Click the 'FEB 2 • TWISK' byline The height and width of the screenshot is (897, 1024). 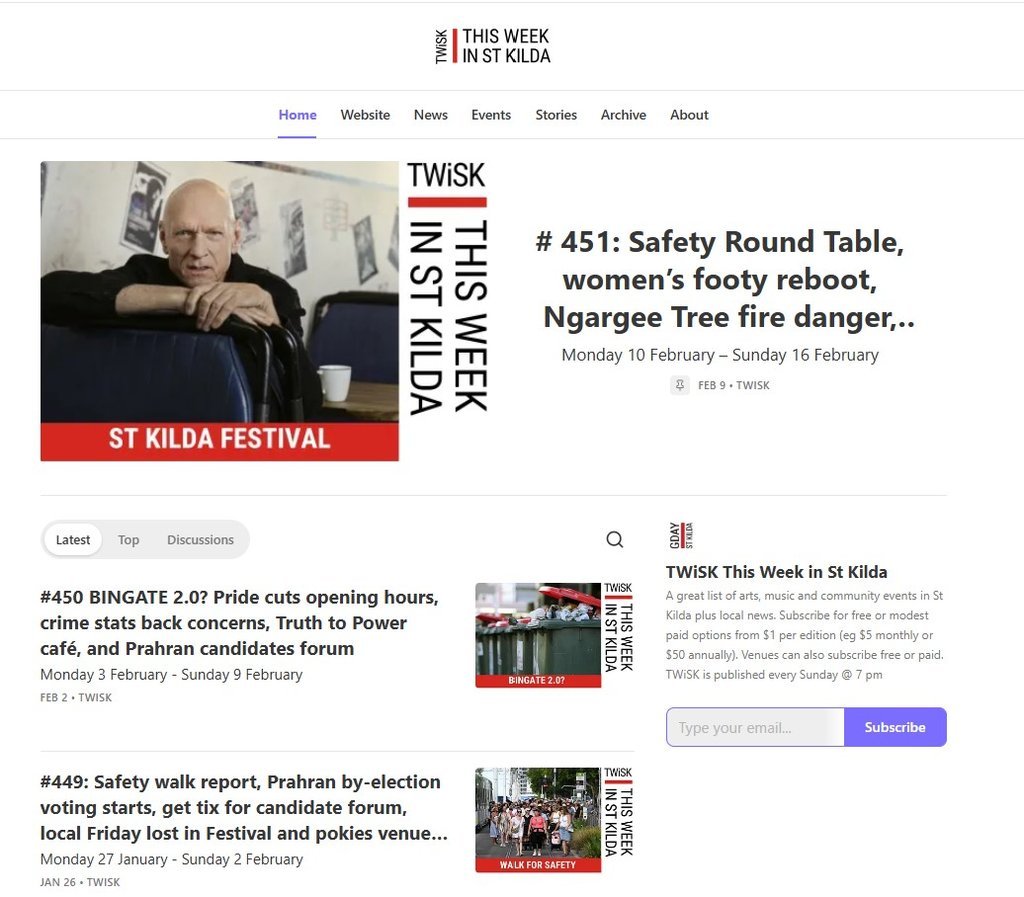click(x=76, y=697)
